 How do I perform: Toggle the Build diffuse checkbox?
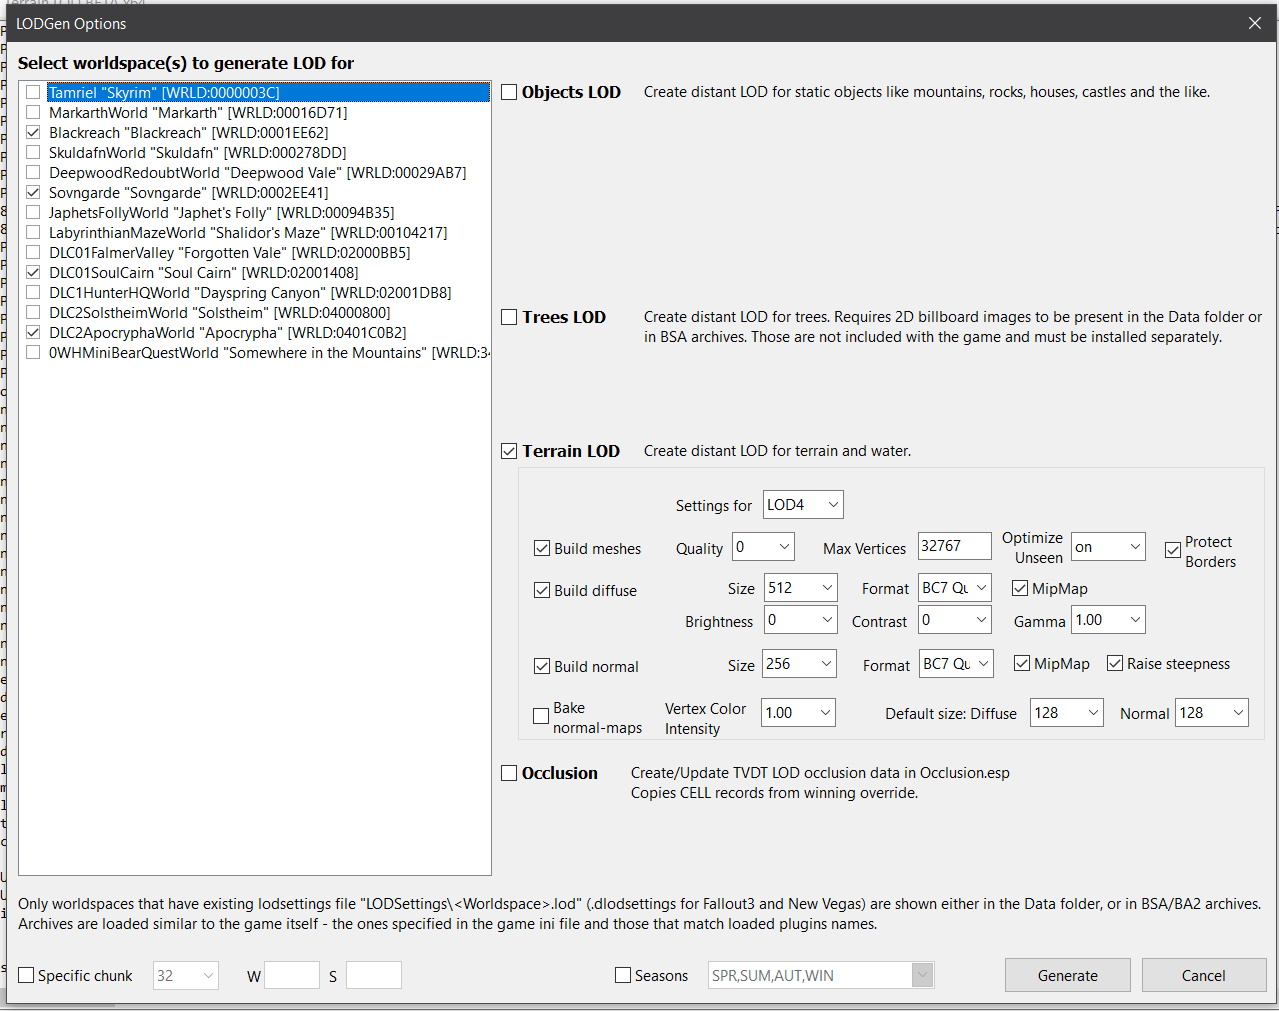542,590
